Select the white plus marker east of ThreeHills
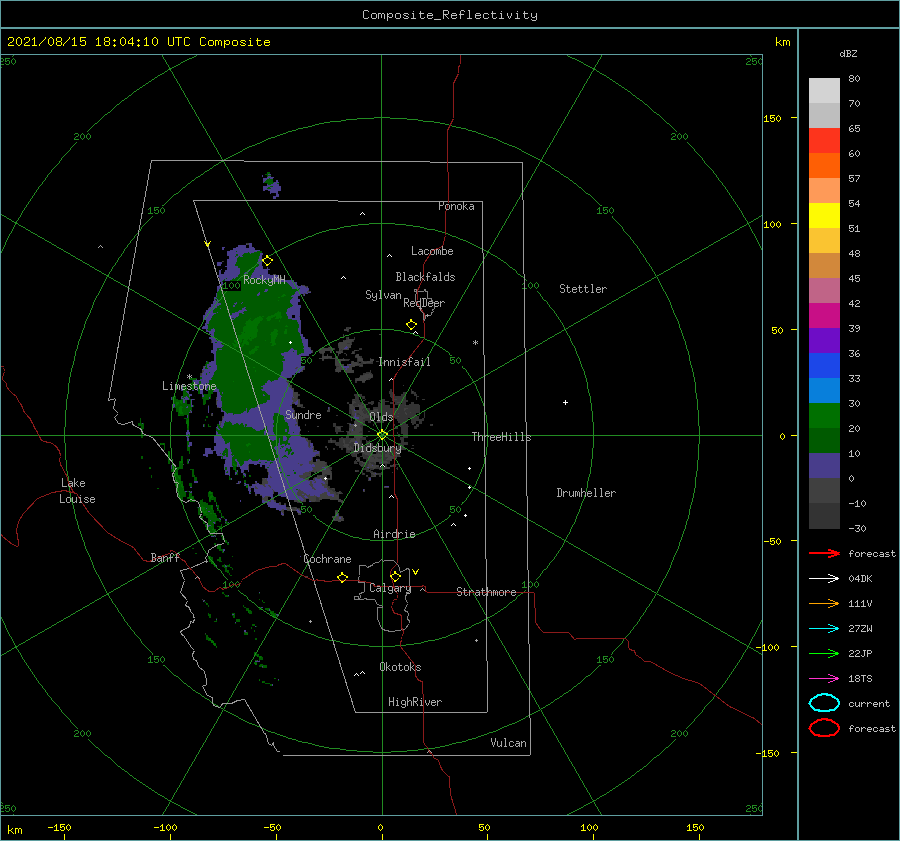The width and height of the screenshot is (900, 841). point(565,402)
